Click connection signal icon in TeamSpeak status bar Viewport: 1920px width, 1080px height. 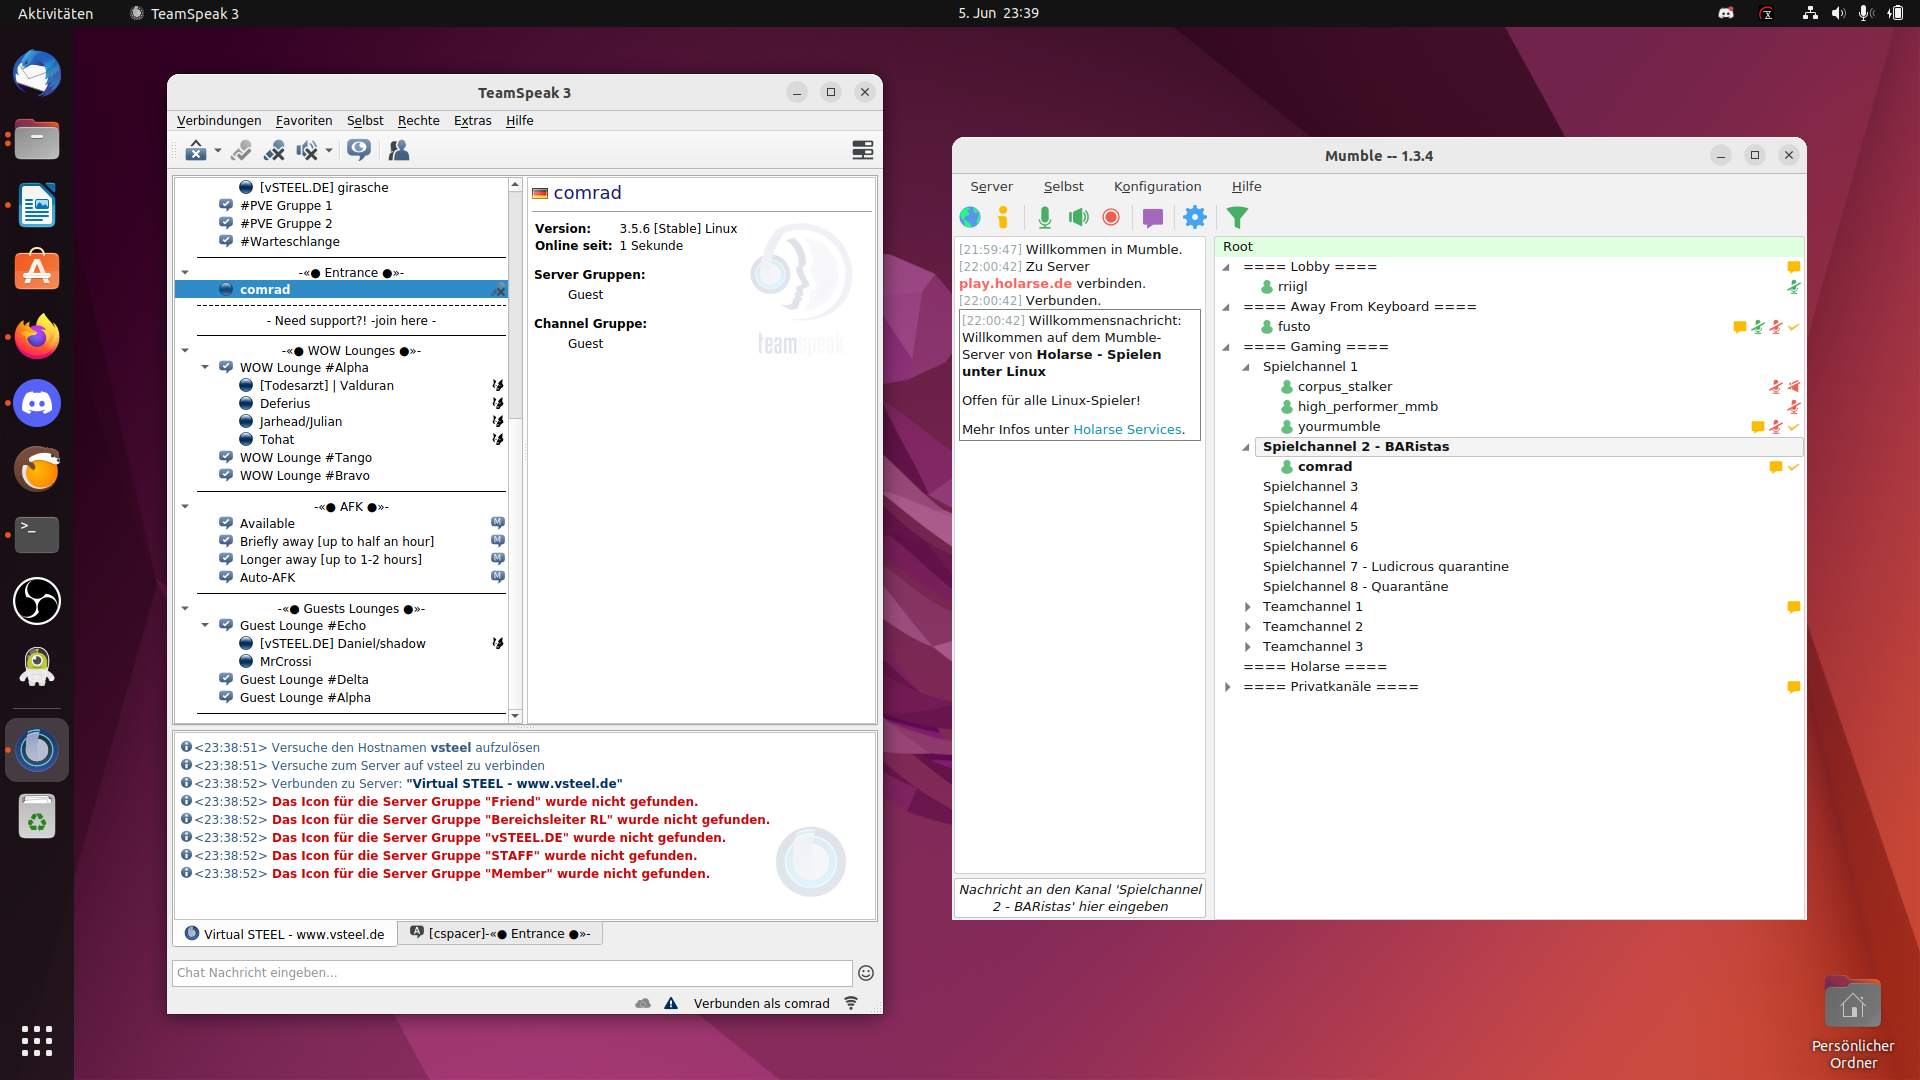851,1003
